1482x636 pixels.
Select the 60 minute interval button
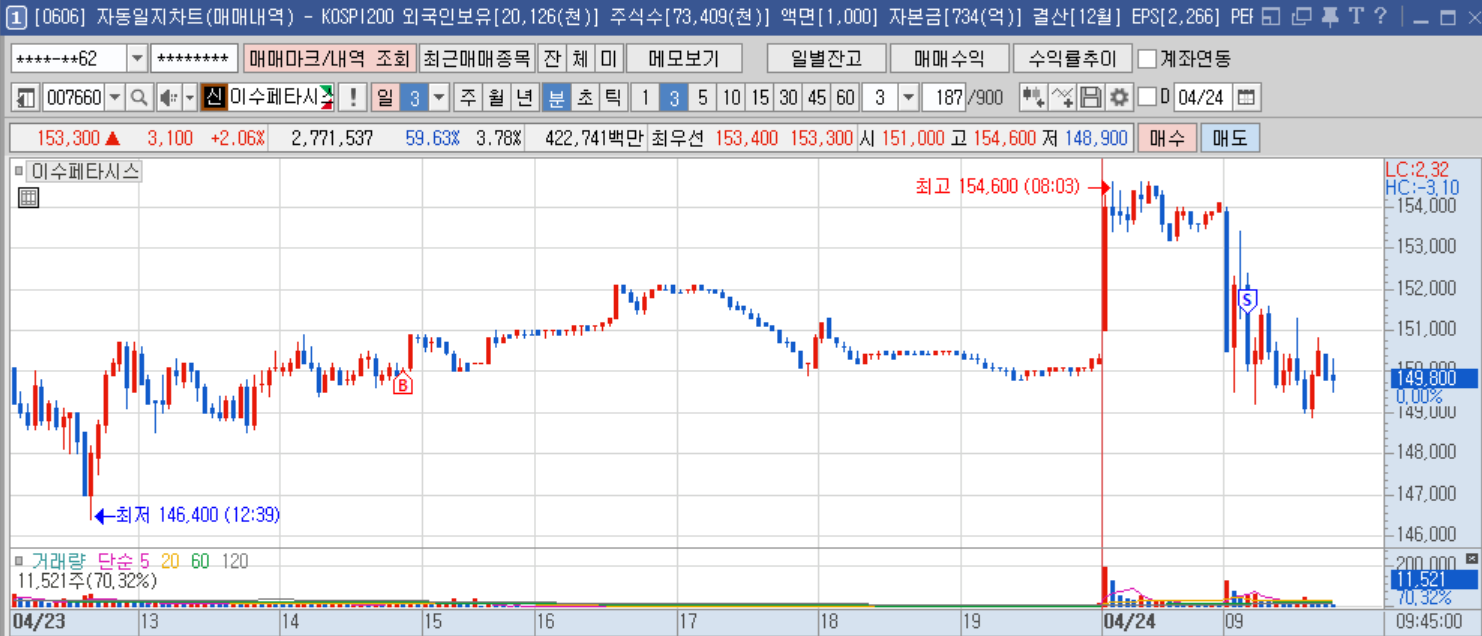(x=846, y=98)
